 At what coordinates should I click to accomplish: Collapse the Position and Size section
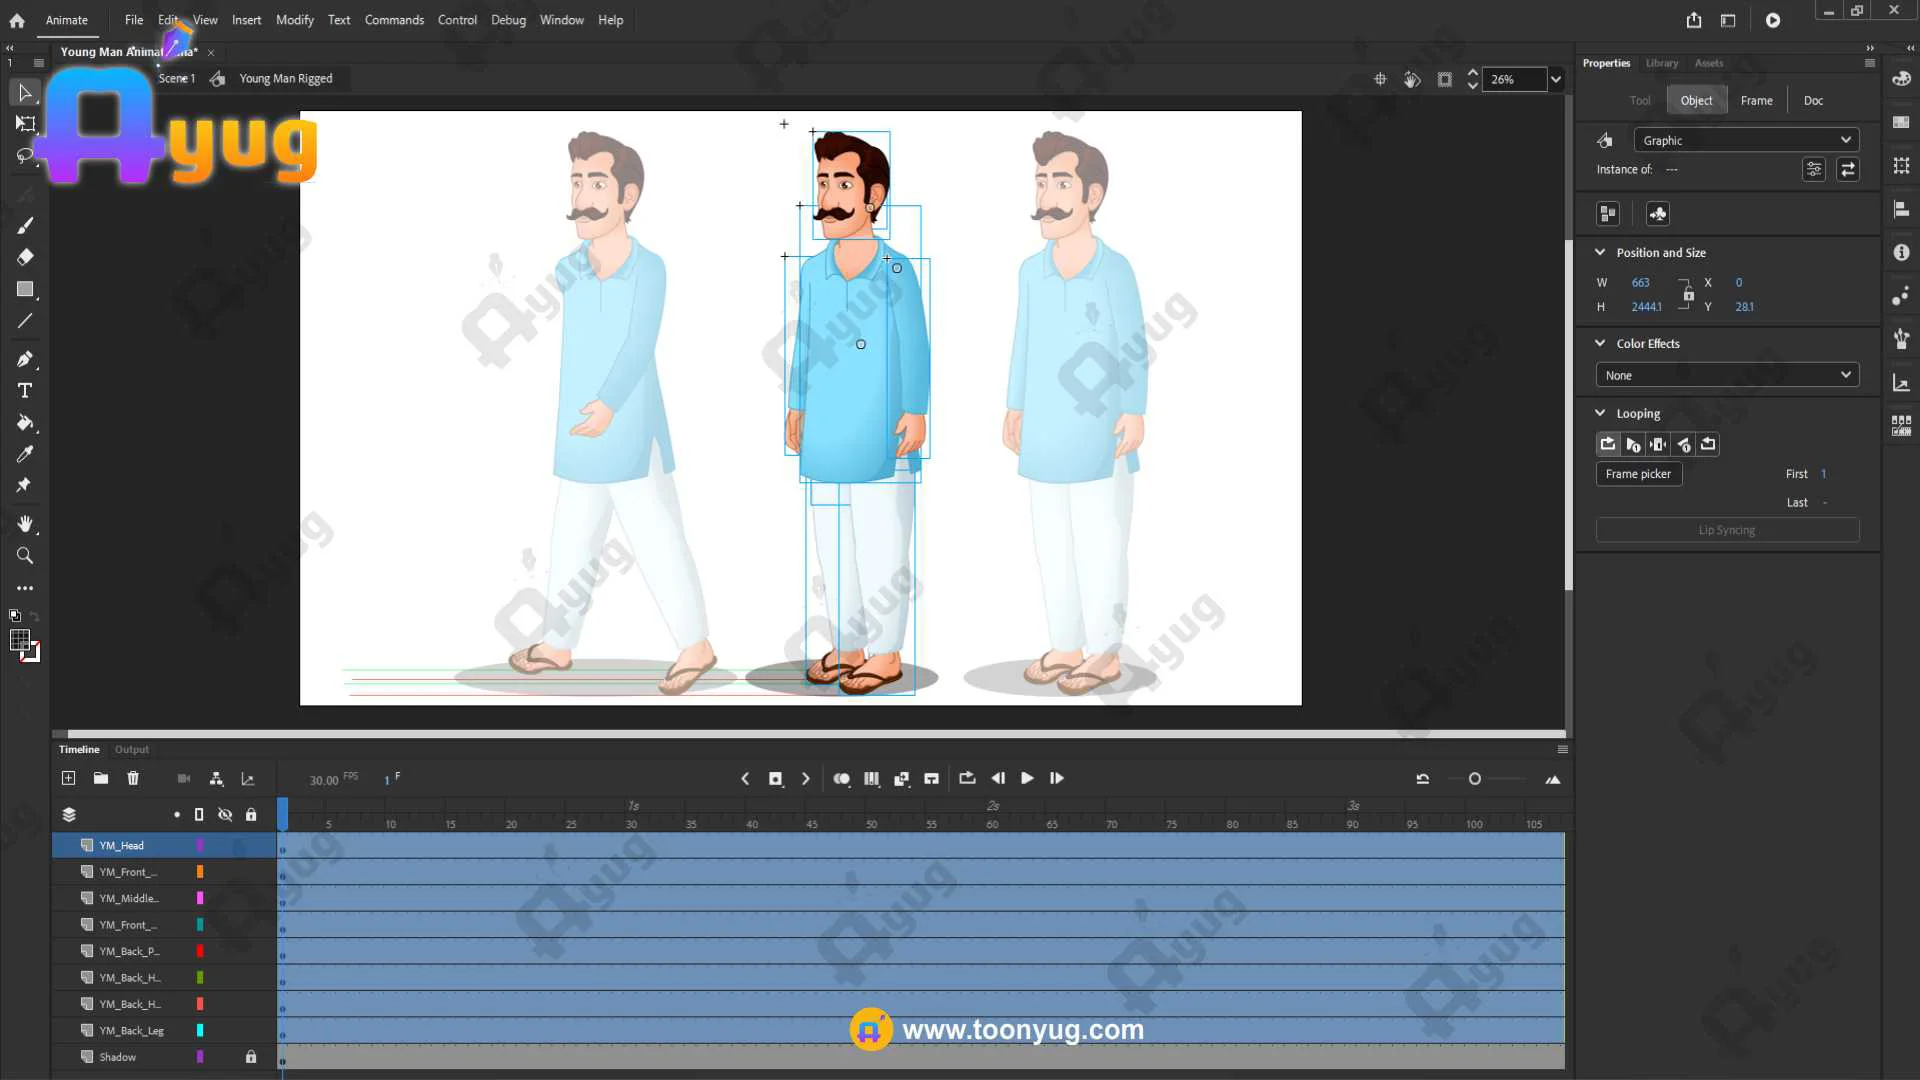(x=1600, y=252)
